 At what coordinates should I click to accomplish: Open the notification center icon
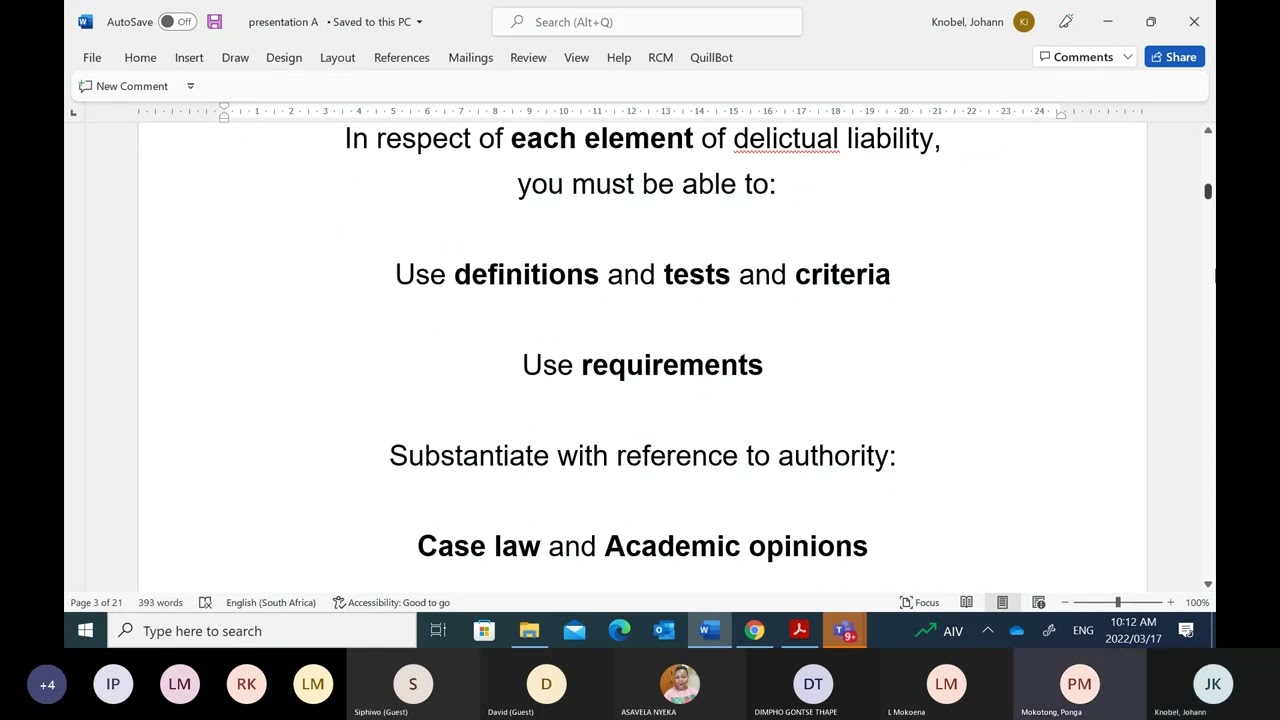pyautogui.click(x=1186, y=631)
